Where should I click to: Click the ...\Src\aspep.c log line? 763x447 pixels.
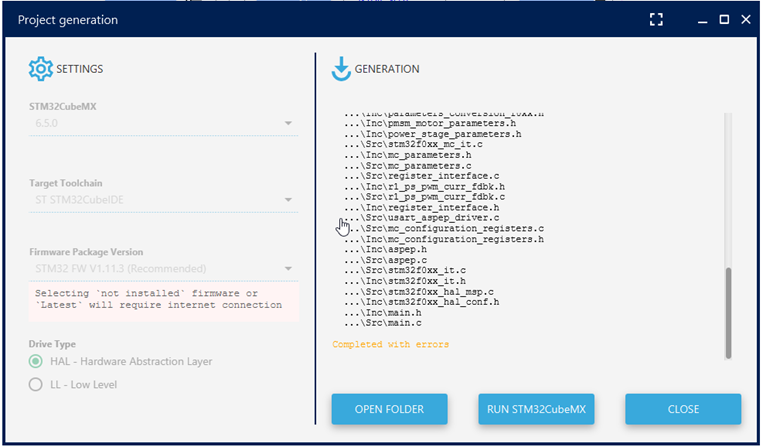pyautogui.click(x=385, y=260)
